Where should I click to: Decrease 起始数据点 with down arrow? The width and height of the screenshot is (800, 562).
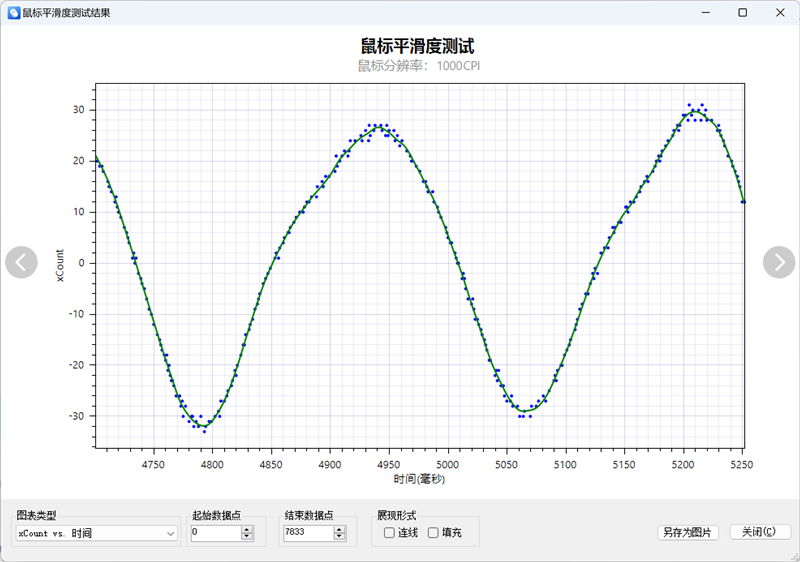247,538
